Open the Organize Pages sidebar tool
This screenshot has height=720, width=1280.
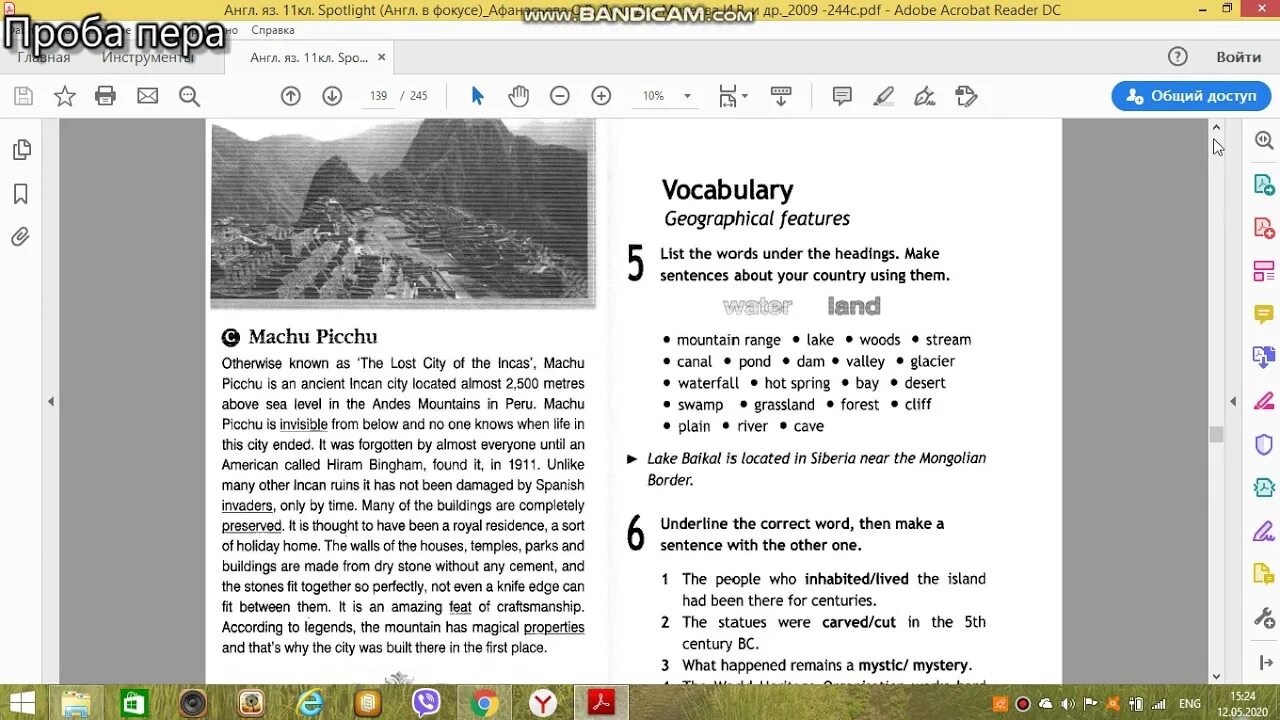coord(1264,271)
